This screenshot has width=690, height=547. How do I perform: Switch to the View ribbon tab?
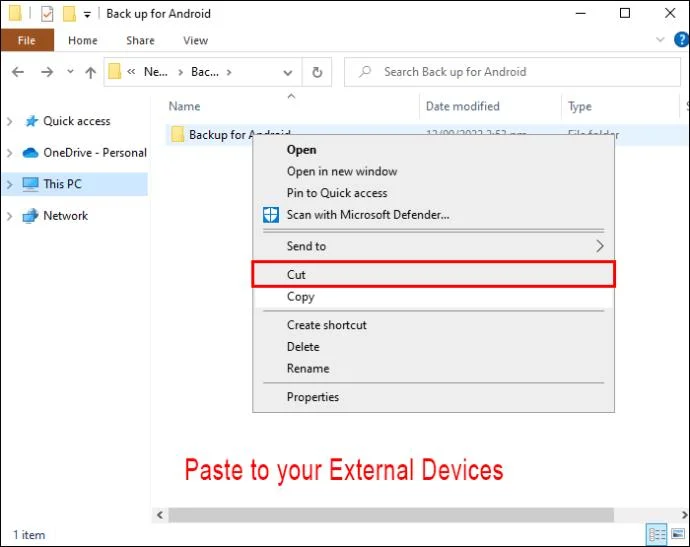[x=195, y=40]
